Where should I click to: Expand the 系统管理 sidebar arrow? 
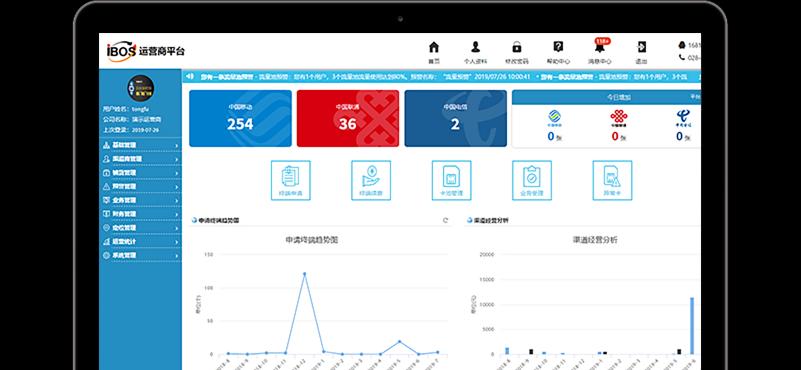point(177,256)
